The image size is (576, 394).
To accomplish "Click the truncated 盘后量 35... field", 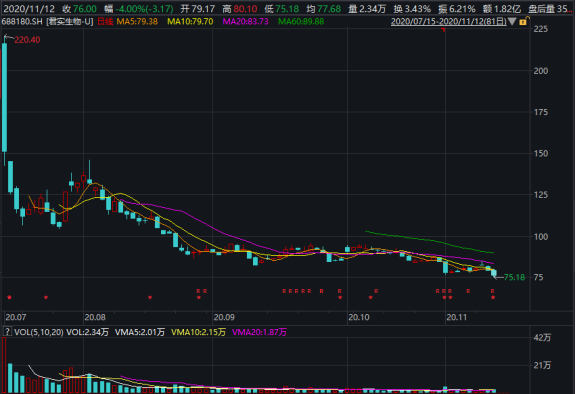I will [x=550, y=9].
